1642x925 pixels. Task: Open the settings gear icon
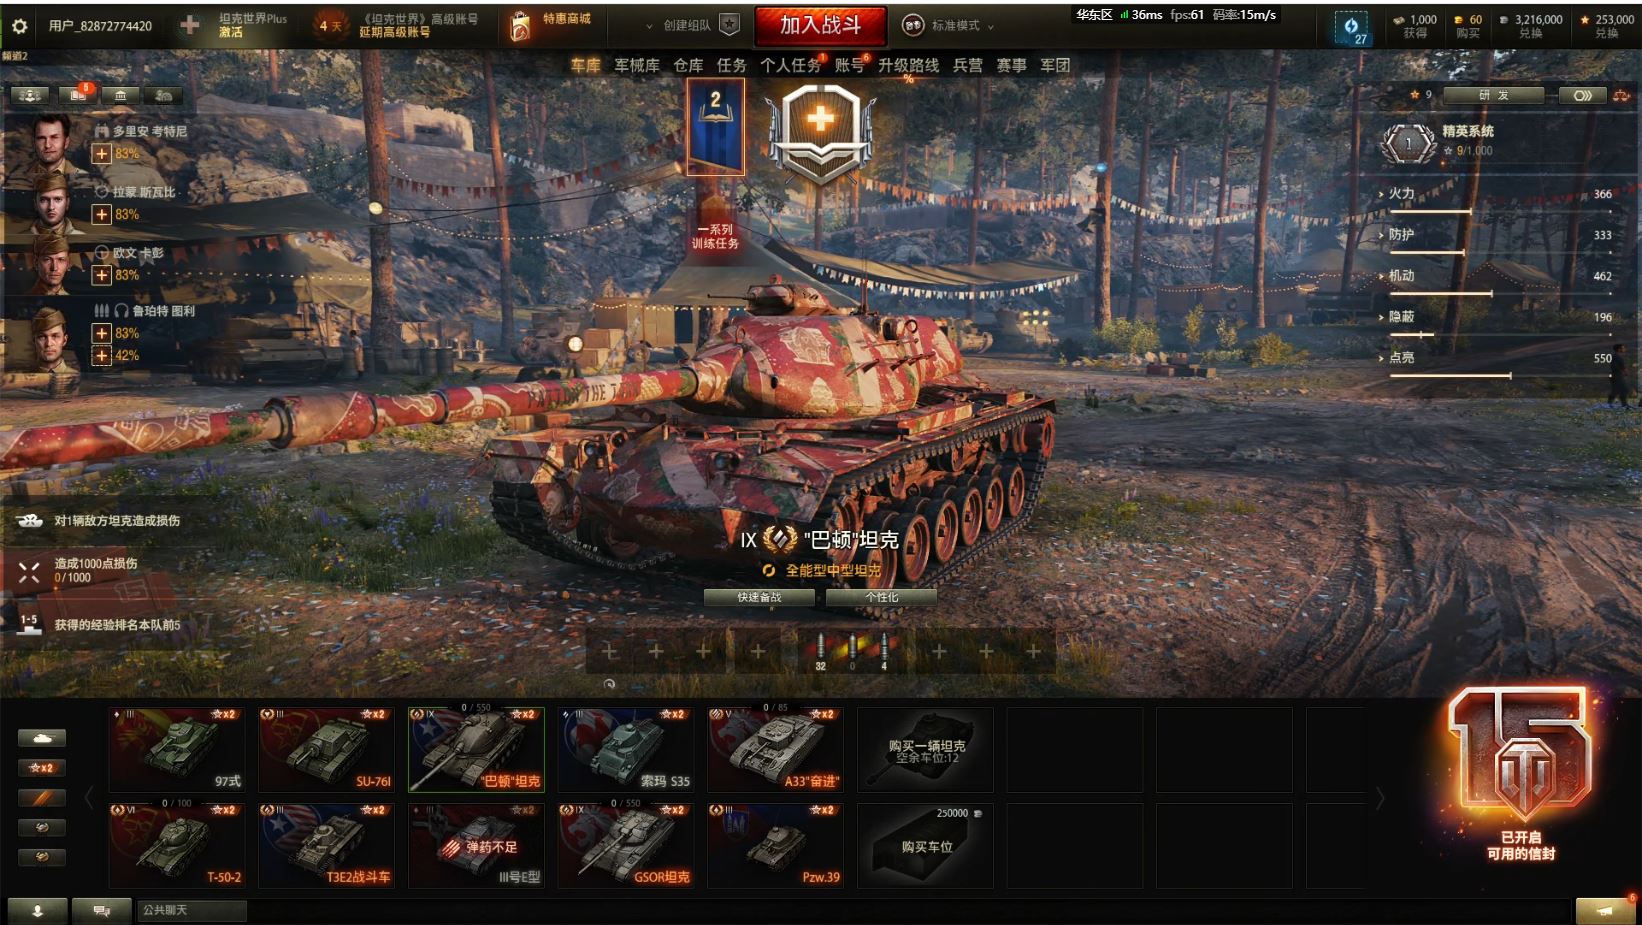pos(19,26)
